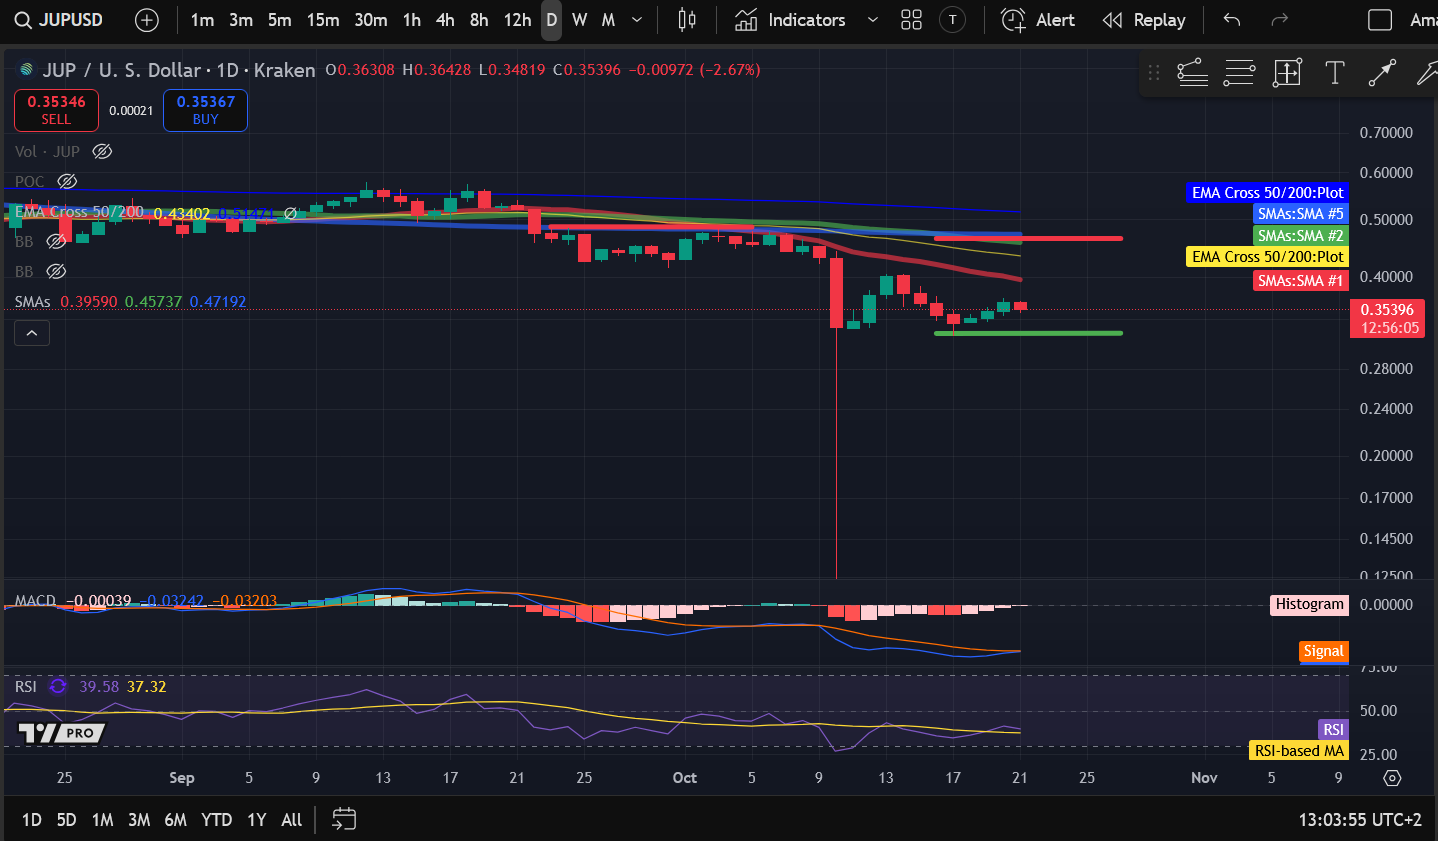Open the go to date calendar icon

(x=344, y=819)
